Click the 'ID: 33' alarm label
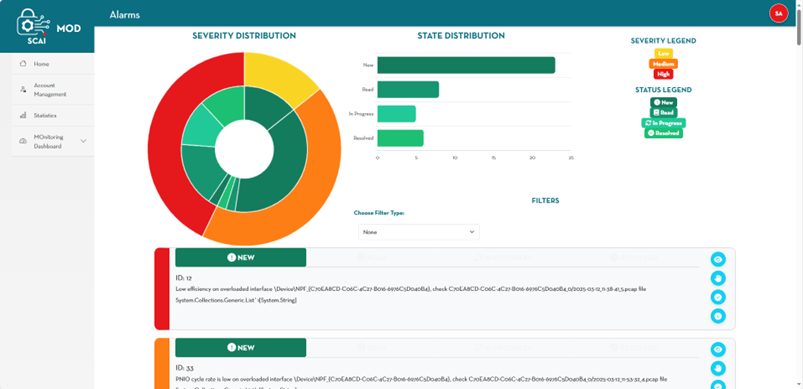Image resolution: width=803 pixels, height=389 pixels. (x=184, y=368)
